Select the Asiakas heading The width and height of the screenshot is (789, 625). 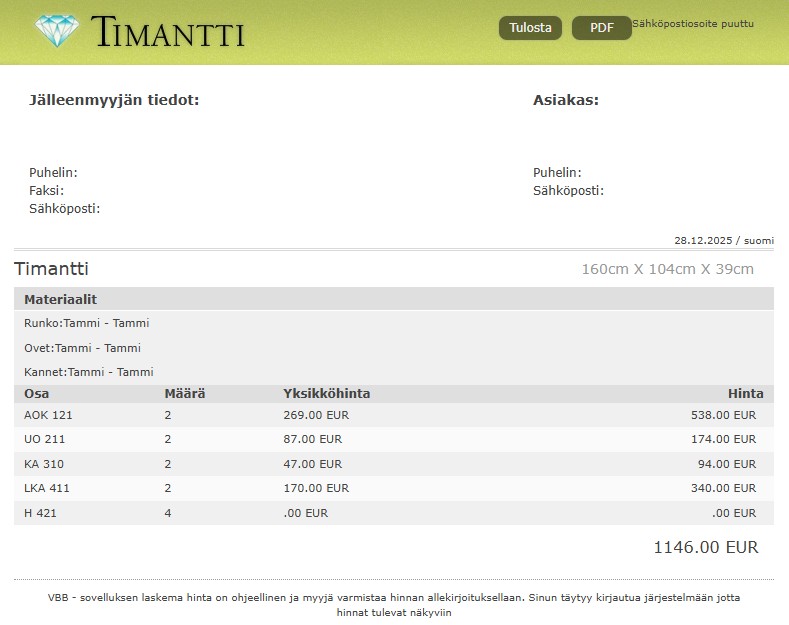point(566,100)
